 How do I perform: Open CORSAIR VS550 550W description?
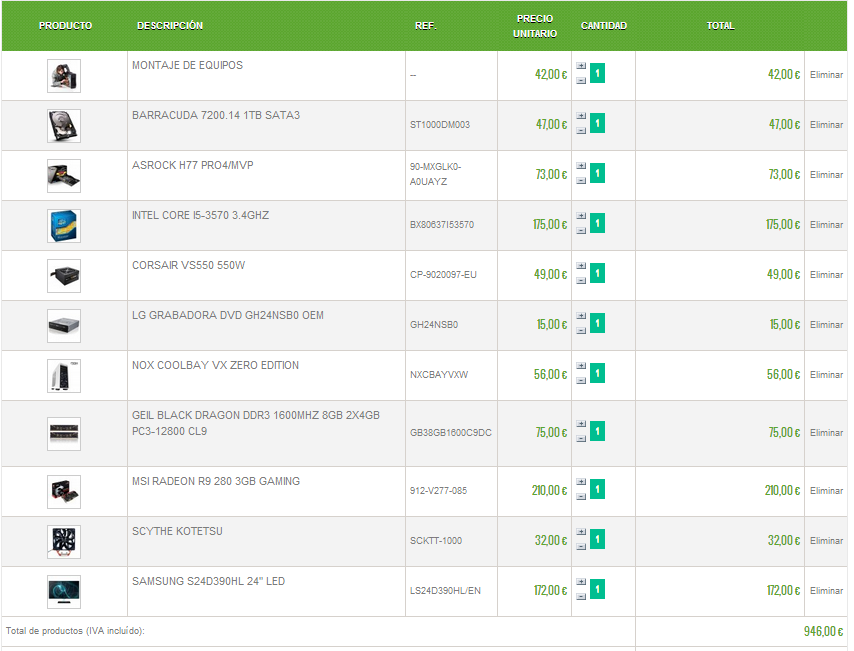tap(188, 266)
